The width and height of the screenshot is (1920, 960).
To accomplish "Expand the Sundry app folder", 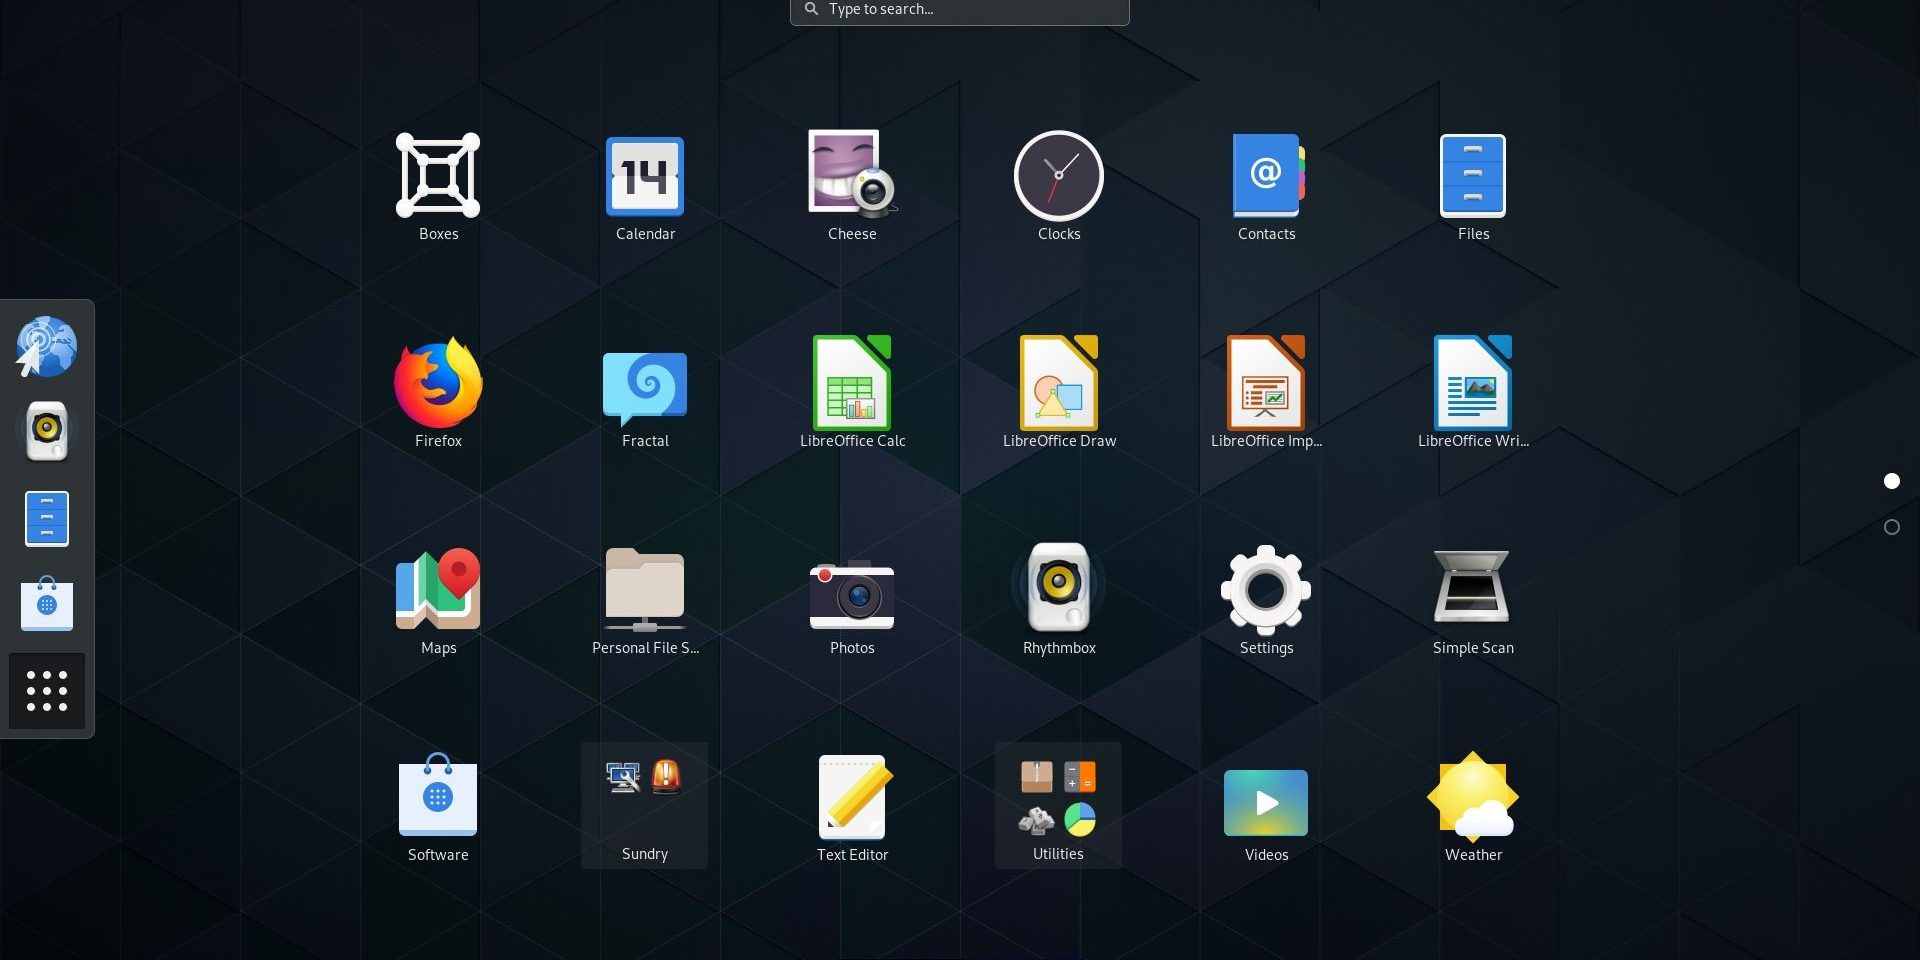I will 644,805.
